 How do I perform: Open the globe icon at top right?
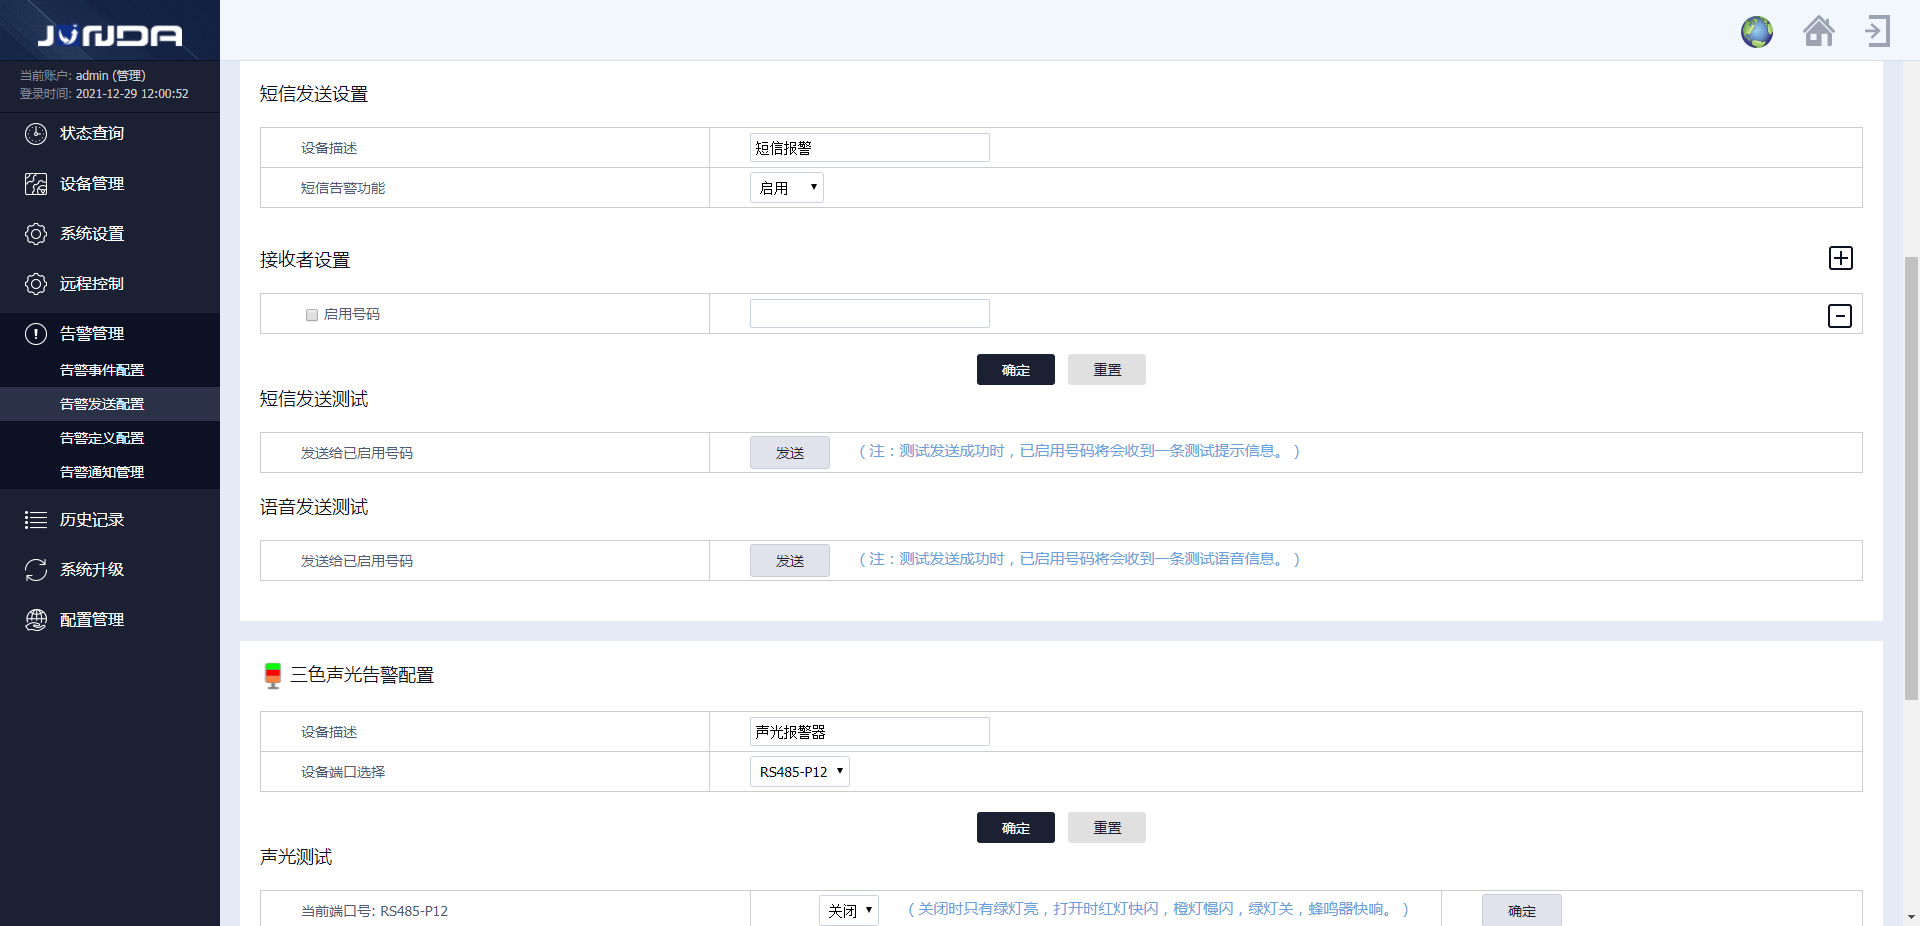(1757, 31)
